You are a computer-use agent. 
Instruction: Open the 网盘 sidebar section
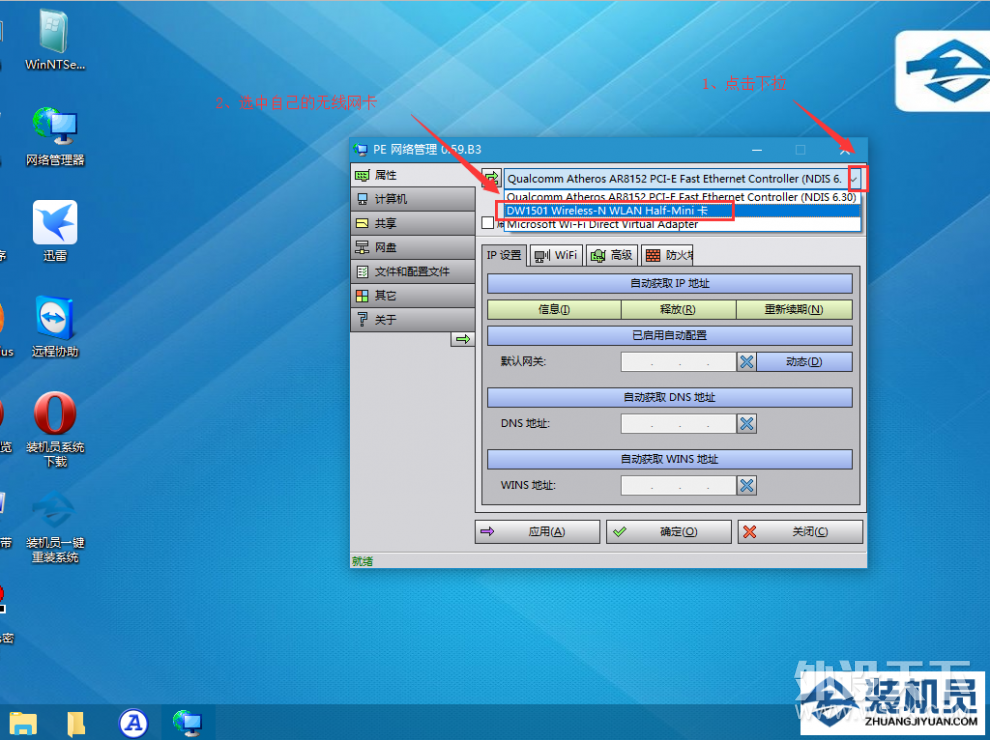click(x=413, y=247)
